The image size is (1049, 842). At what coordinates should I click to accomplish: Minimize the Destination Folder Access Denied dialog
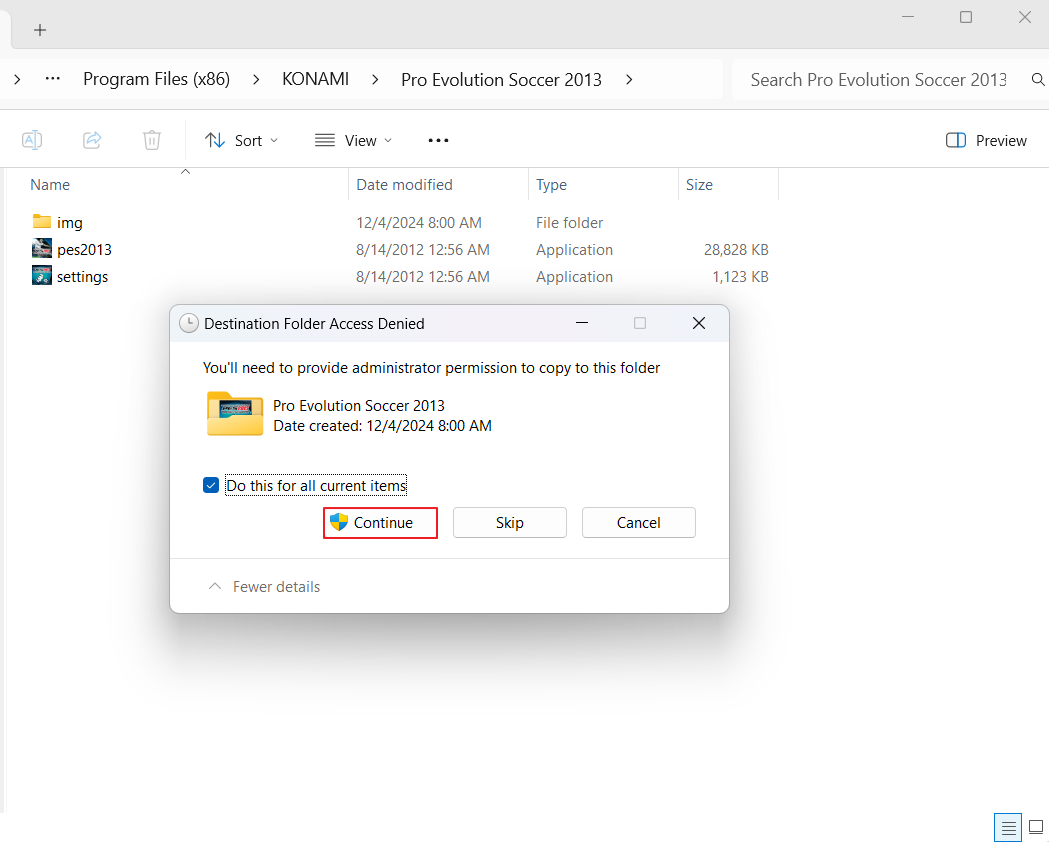(x=582, y=323)
